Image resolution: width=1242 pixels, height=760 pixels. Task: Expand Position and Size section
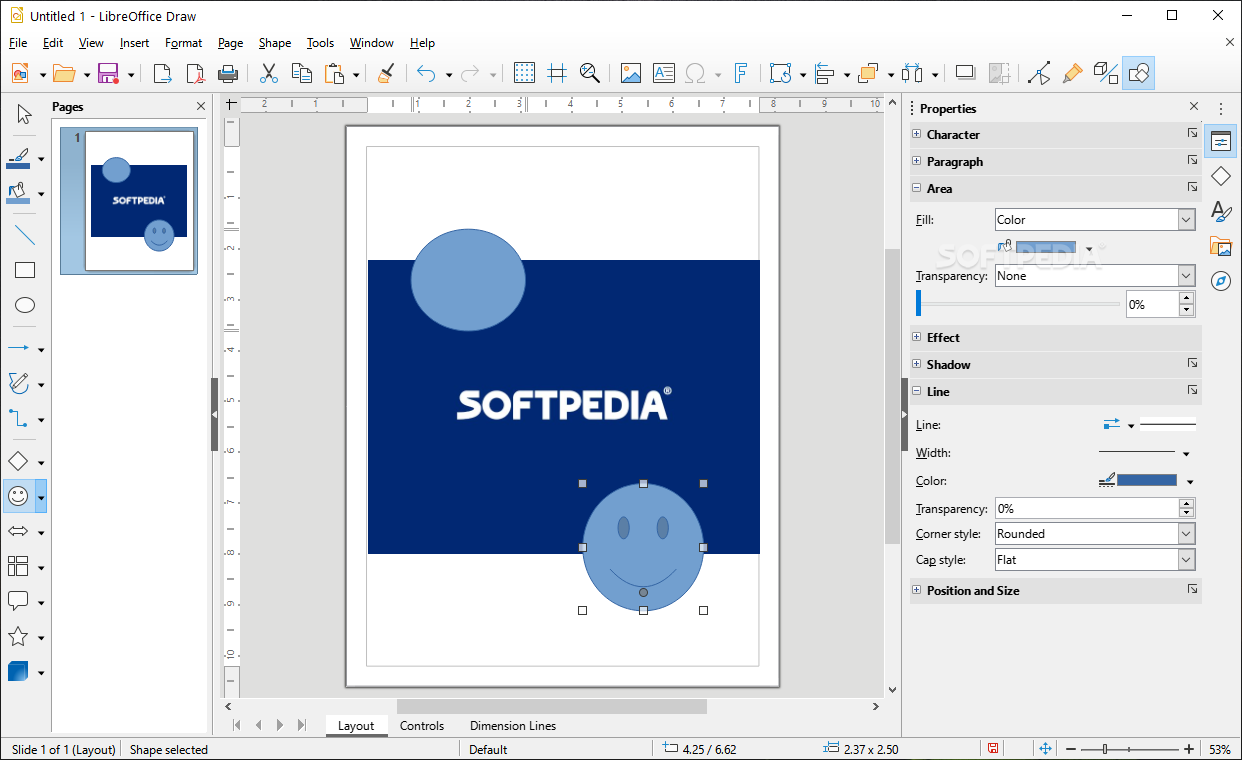(916, 590)
